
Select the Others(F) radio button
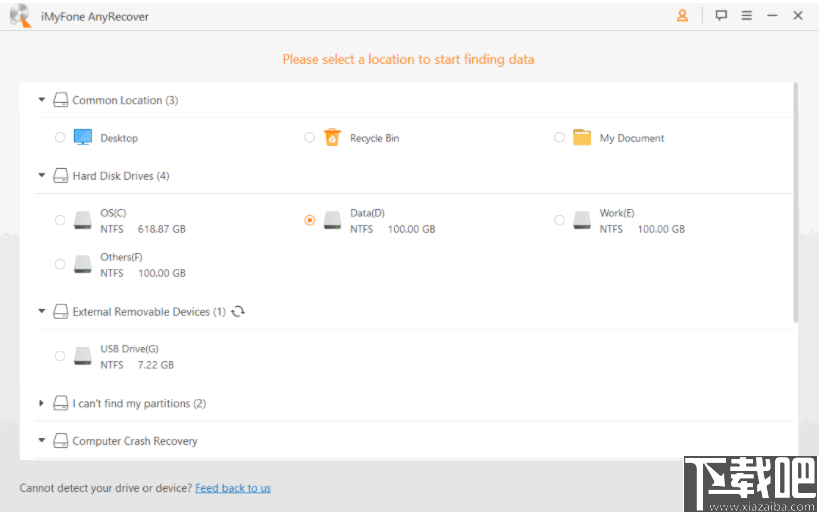(60, 265)
